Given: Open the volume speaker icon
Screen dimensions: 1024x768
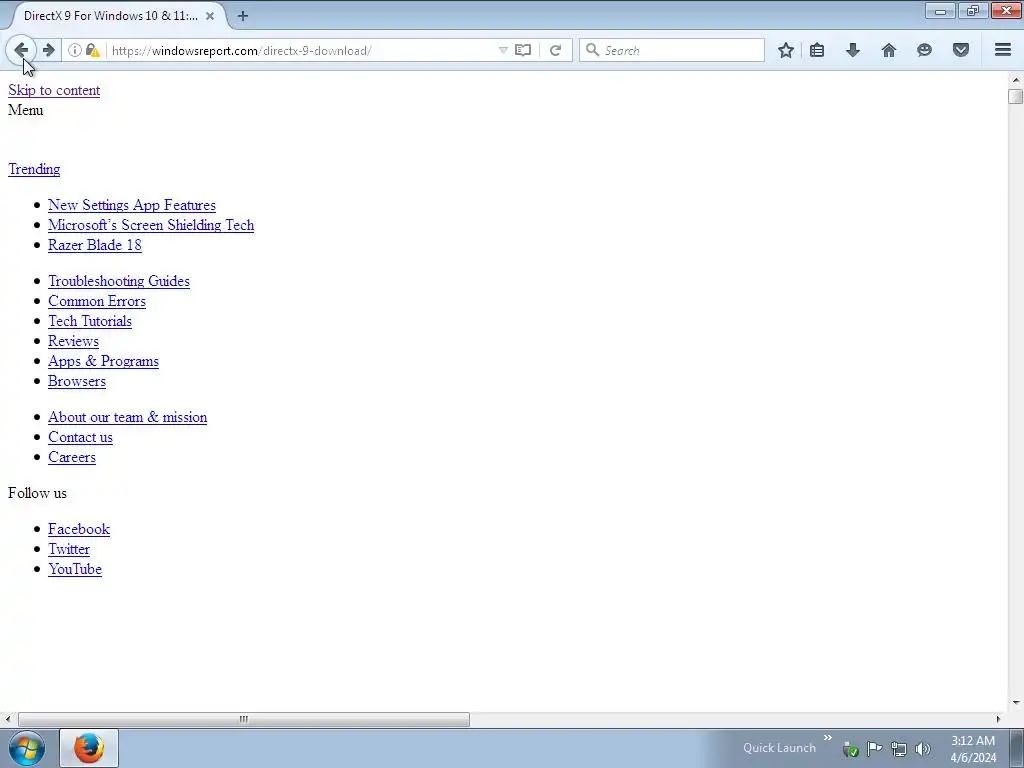Looking at the screenshot, I should click(x=923, y=749).
